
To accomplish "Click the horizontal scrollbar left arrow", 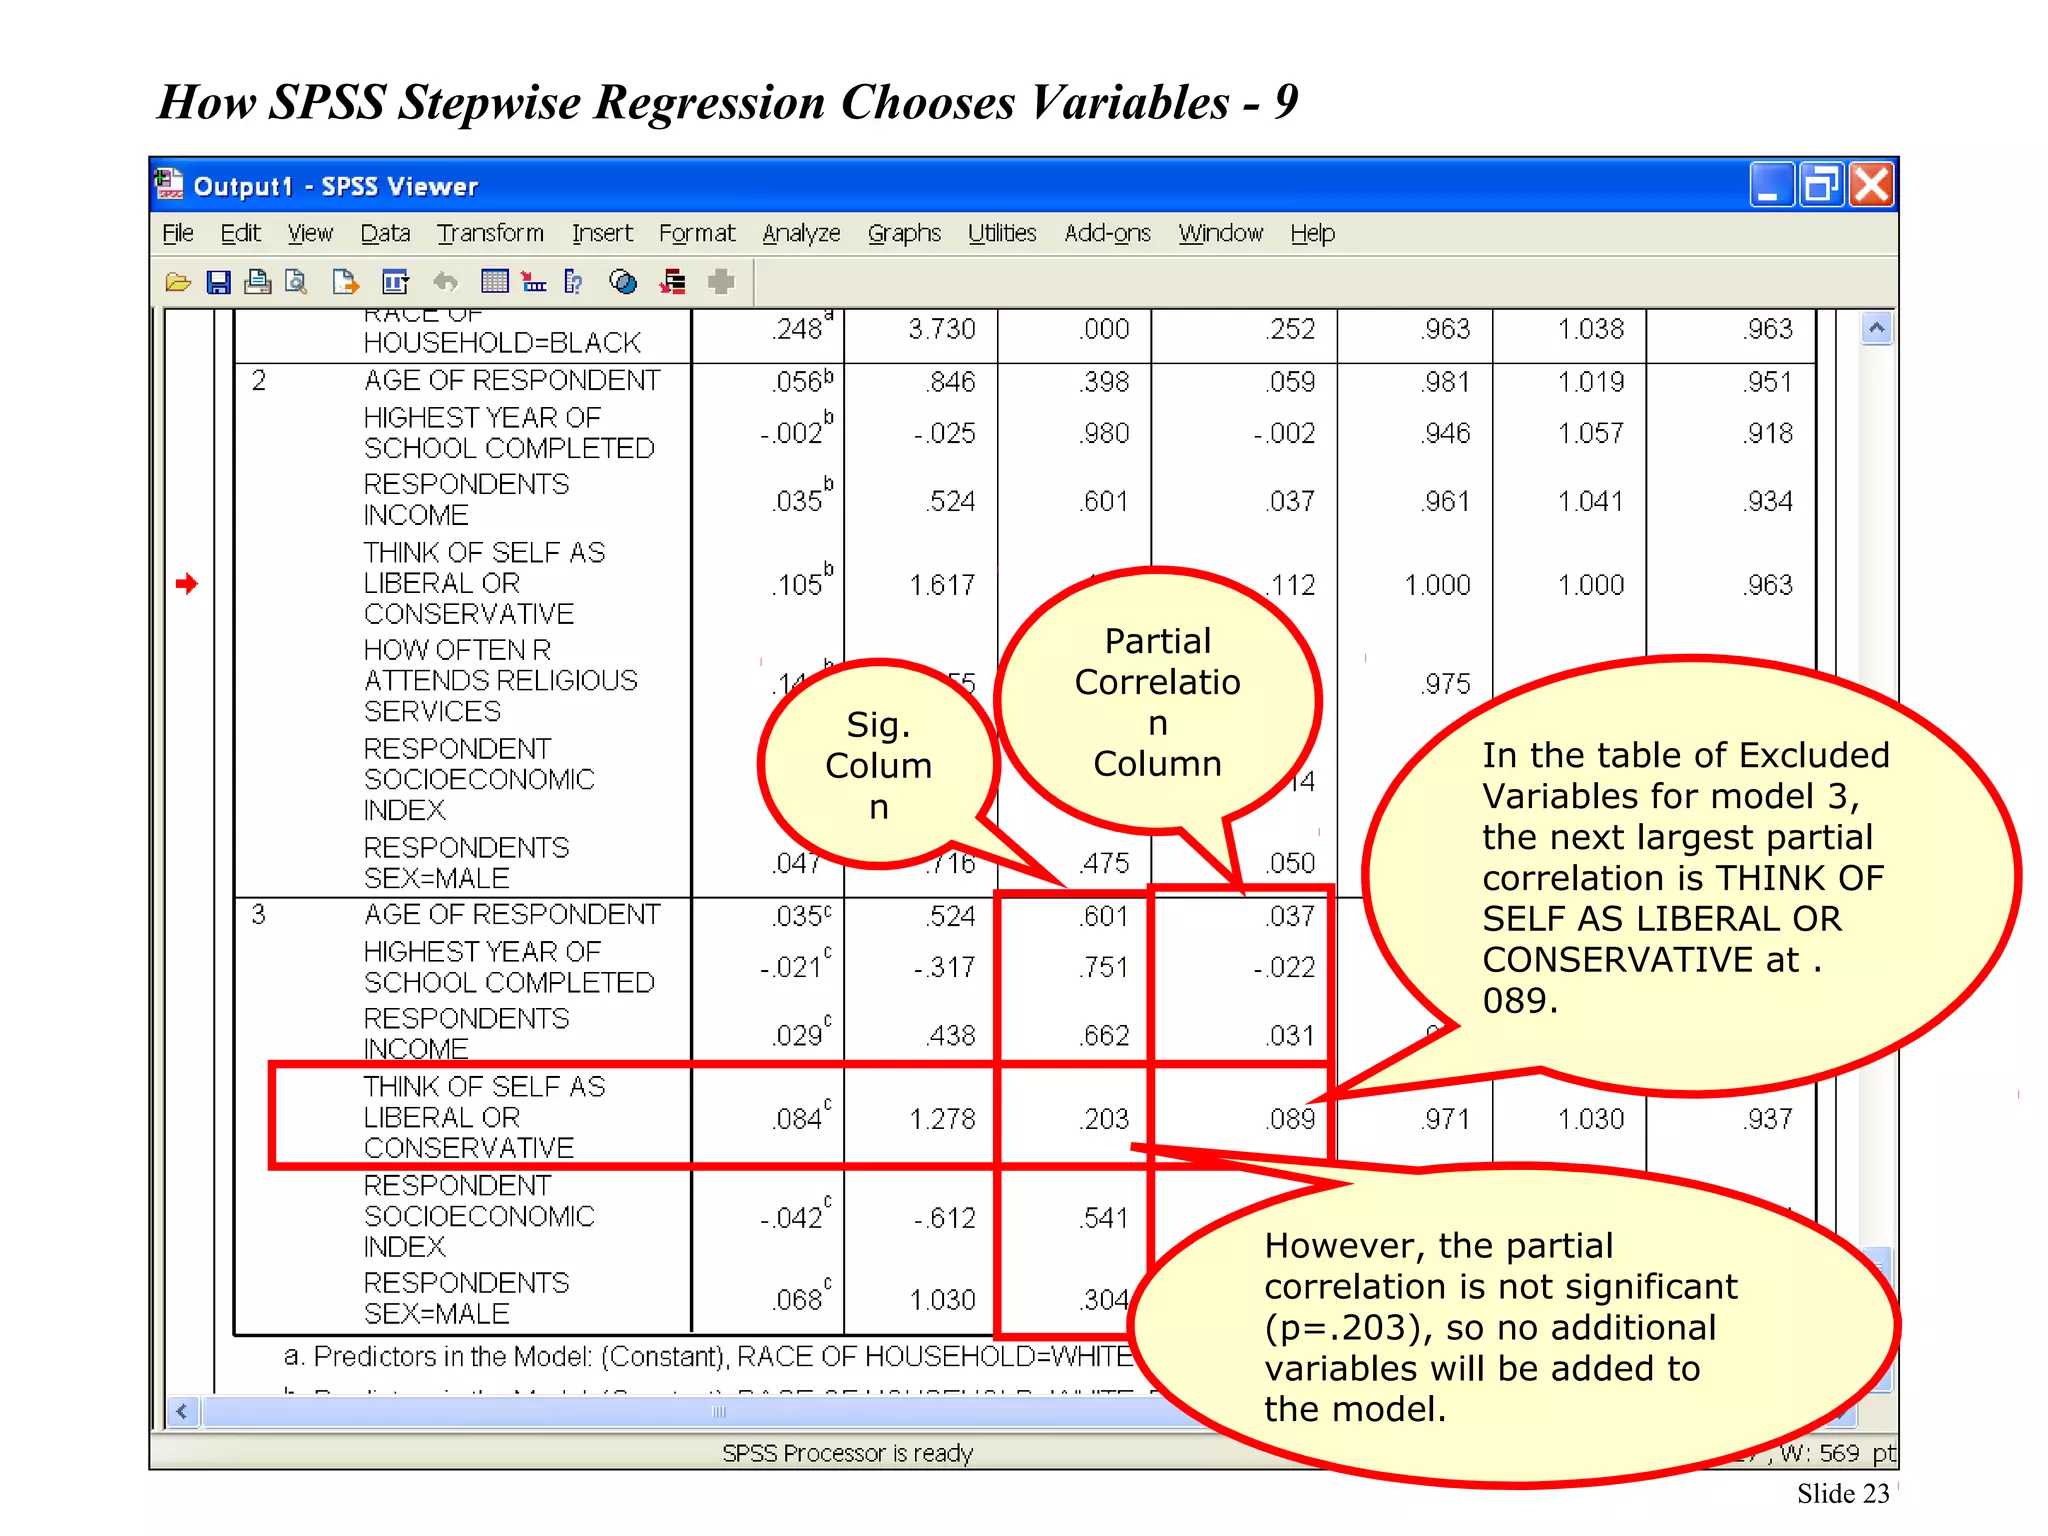I will (x=182, y=1411).
